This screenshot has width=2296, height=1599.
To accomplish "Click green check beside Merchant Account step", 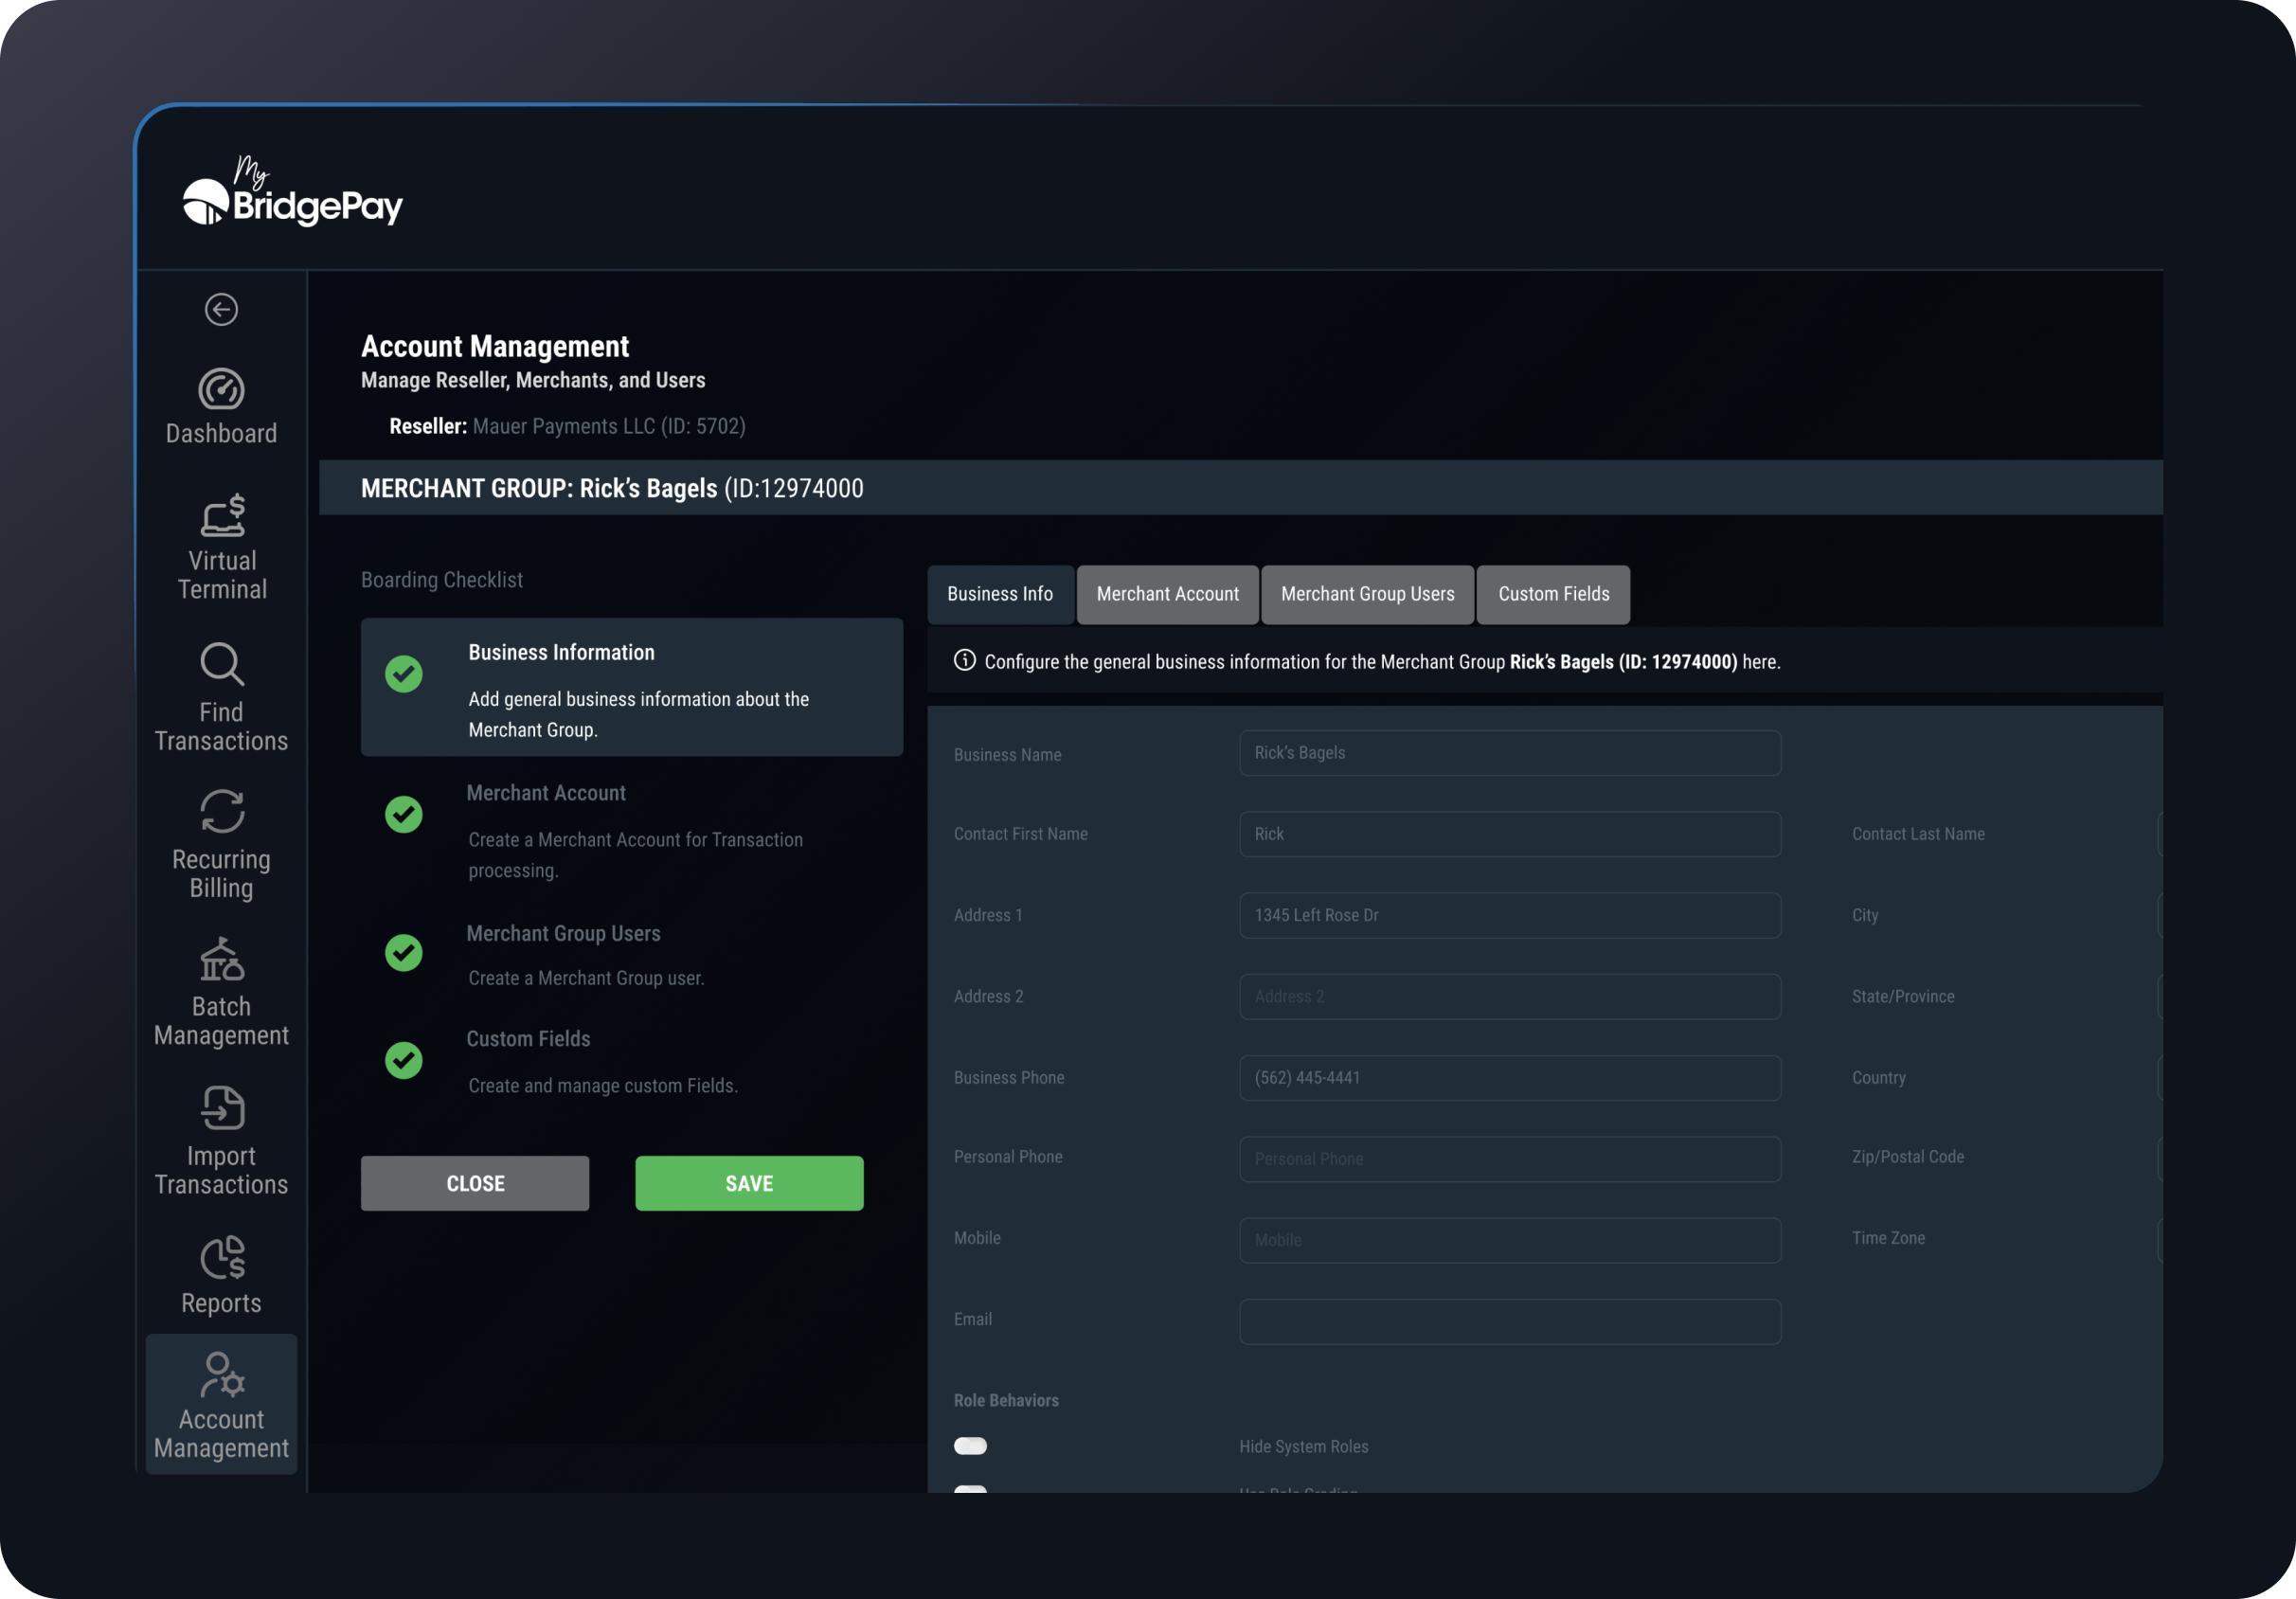I will (x=404, y=814).
